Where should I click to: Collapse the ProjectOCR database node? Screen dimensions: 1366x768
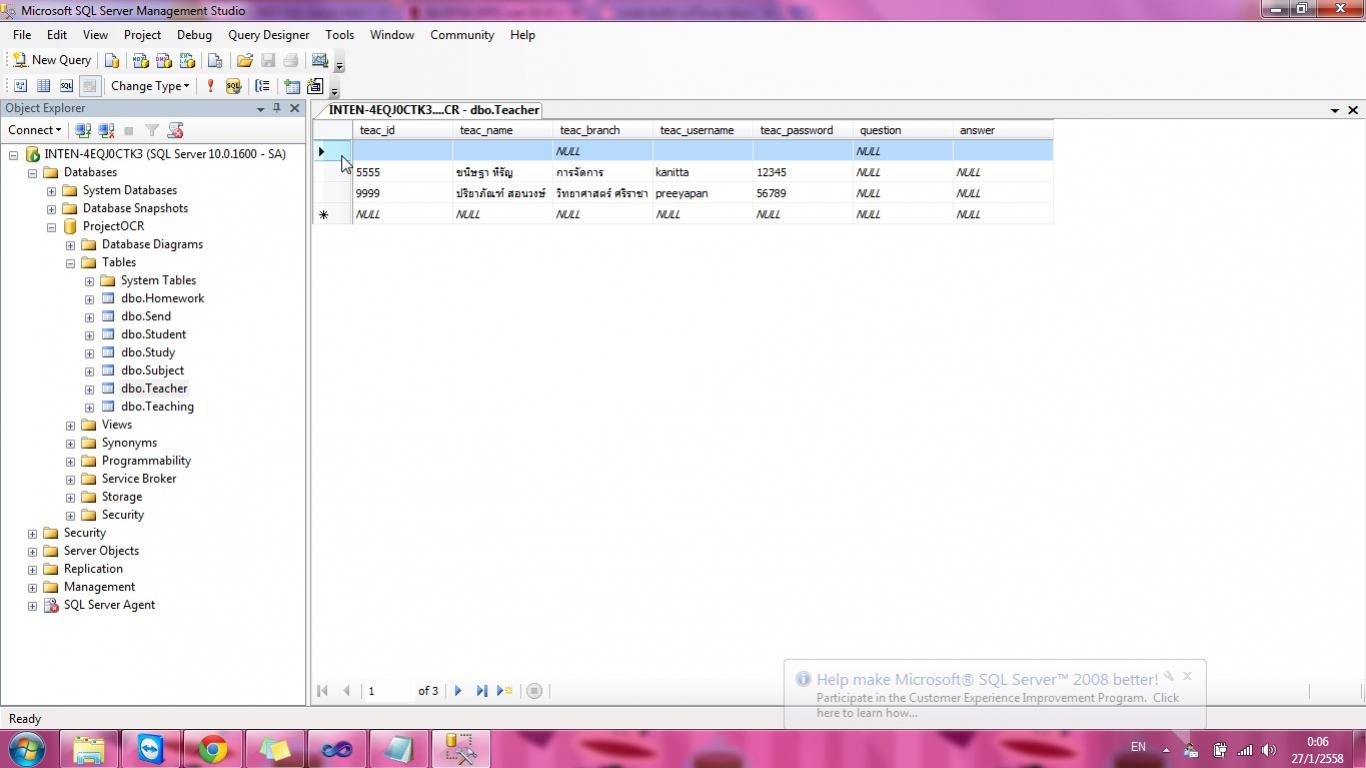click(x=51, y=227)
